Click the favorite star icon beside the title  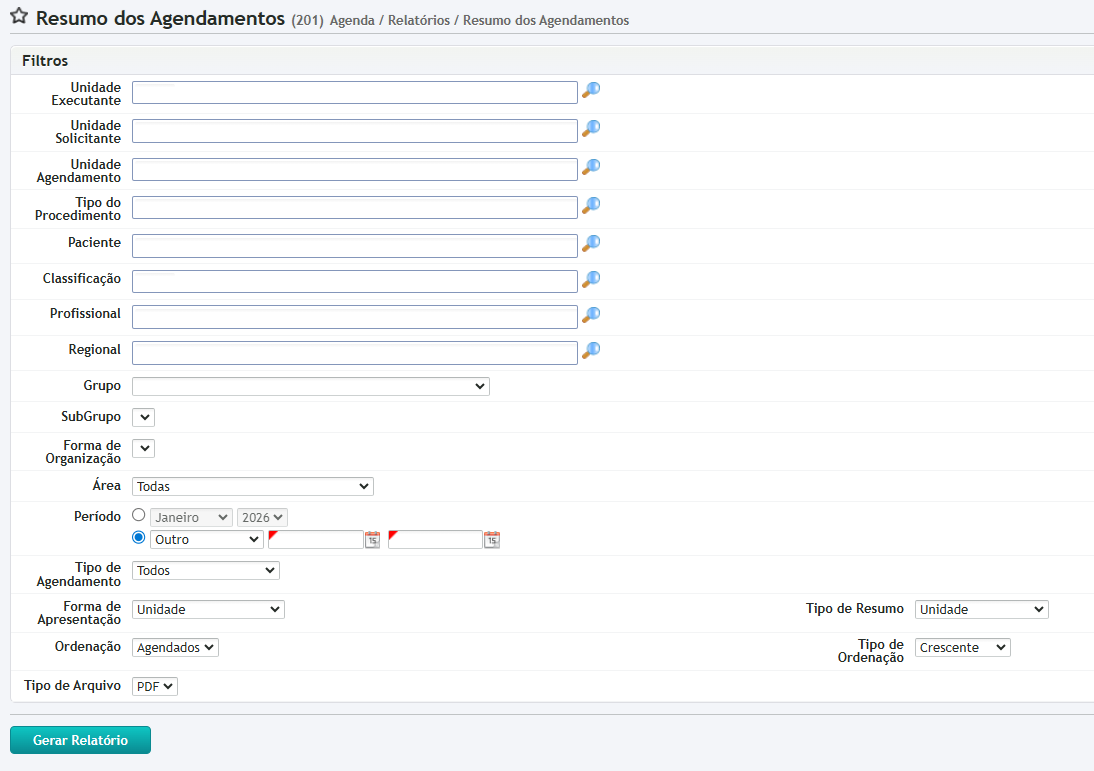pos(18,18)
